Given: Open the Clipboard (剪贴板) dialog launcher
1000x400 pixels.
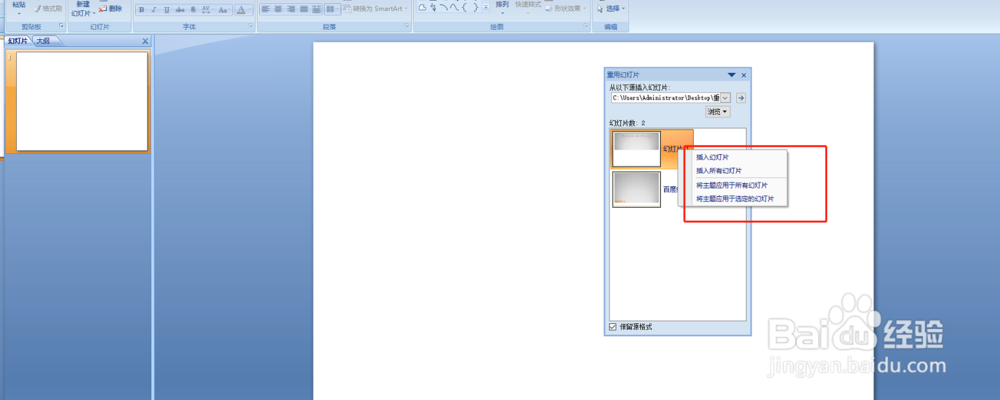Looking at the screenshot, I should click(61, 26).
